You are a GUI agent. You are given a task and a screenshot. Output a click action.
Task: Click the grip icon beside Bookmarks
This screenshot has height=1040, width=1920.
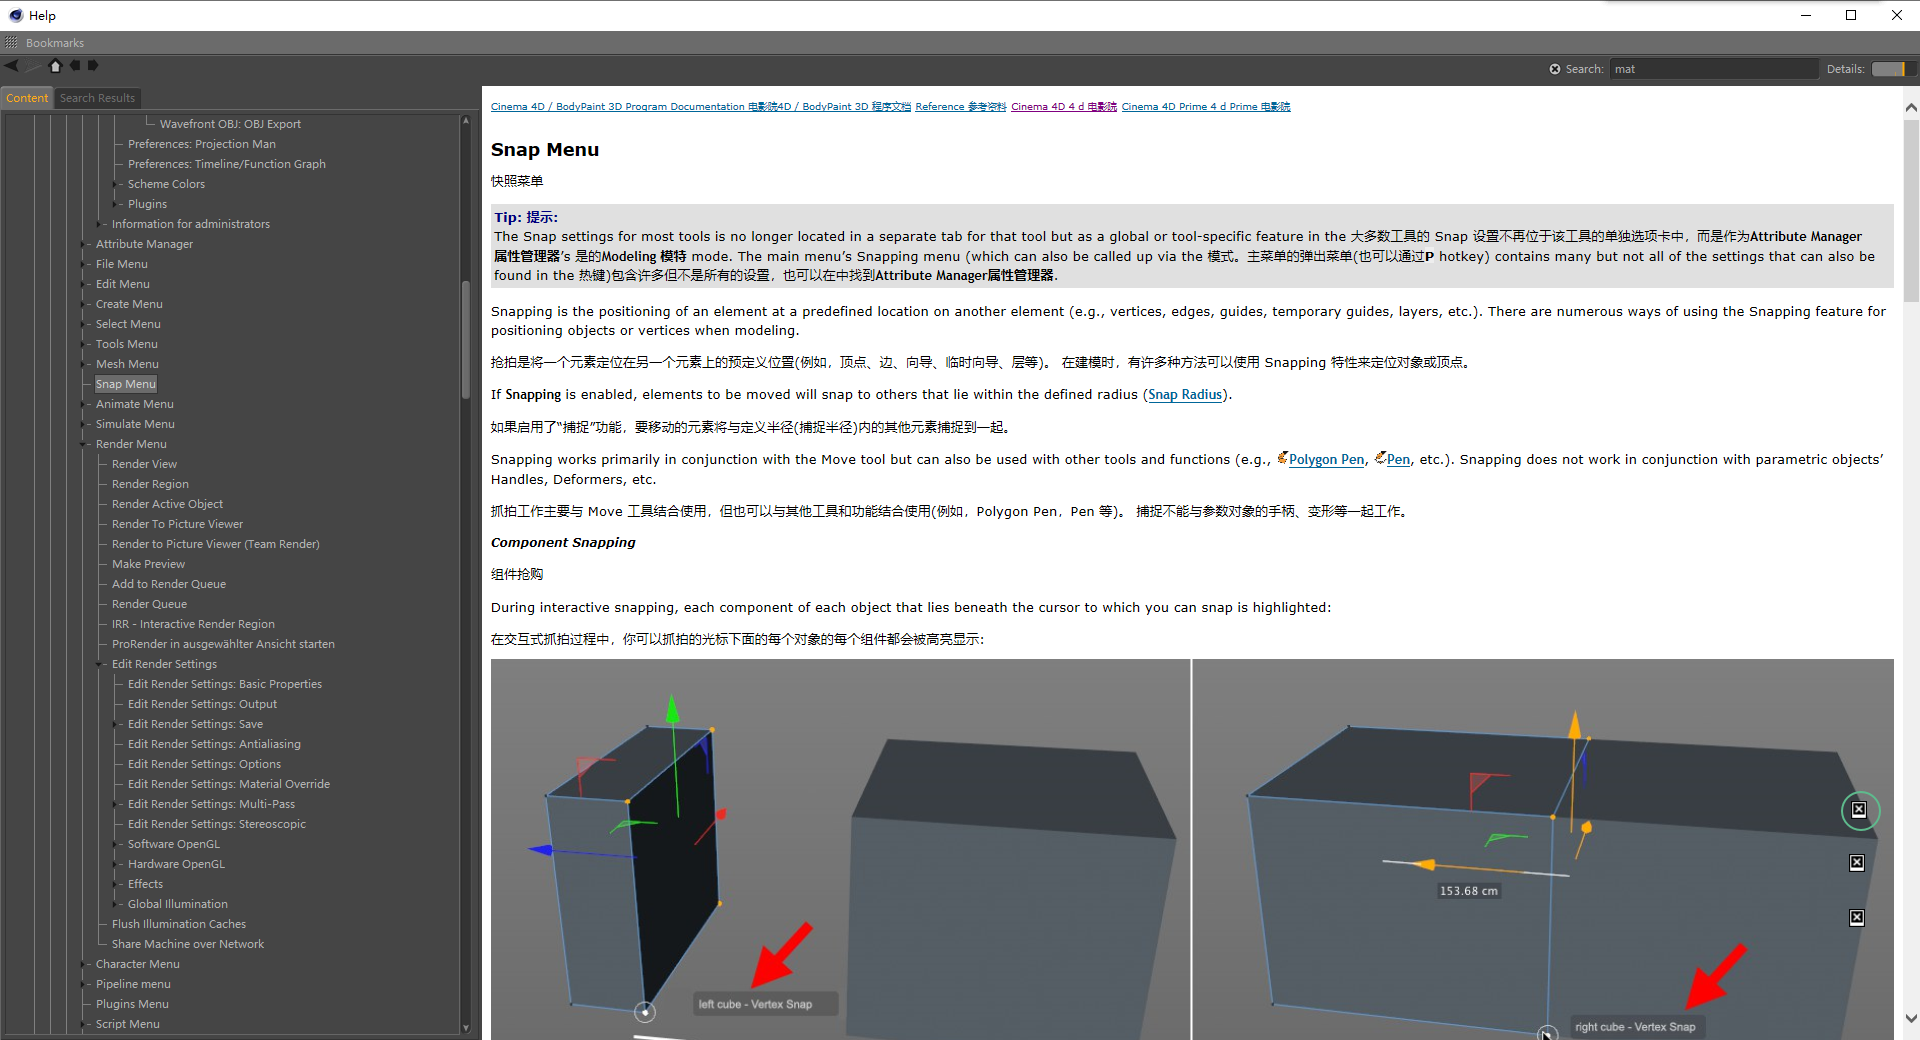tap(11, 43)
